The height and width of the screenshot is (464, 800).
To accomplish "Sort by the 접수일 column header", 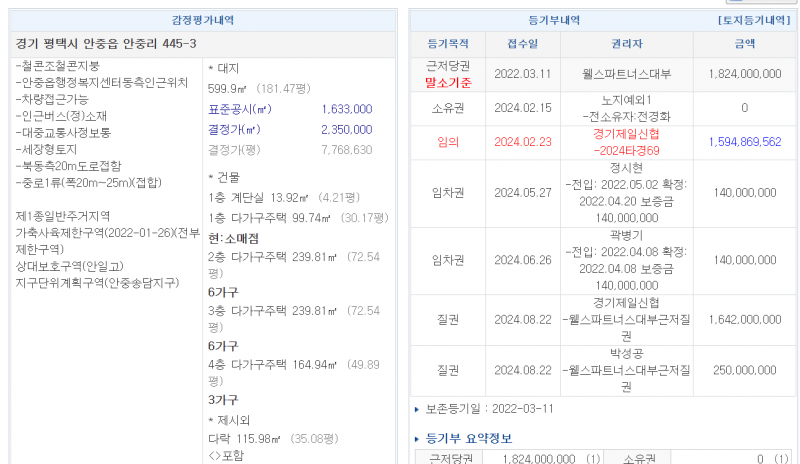I will coord(522,44).
